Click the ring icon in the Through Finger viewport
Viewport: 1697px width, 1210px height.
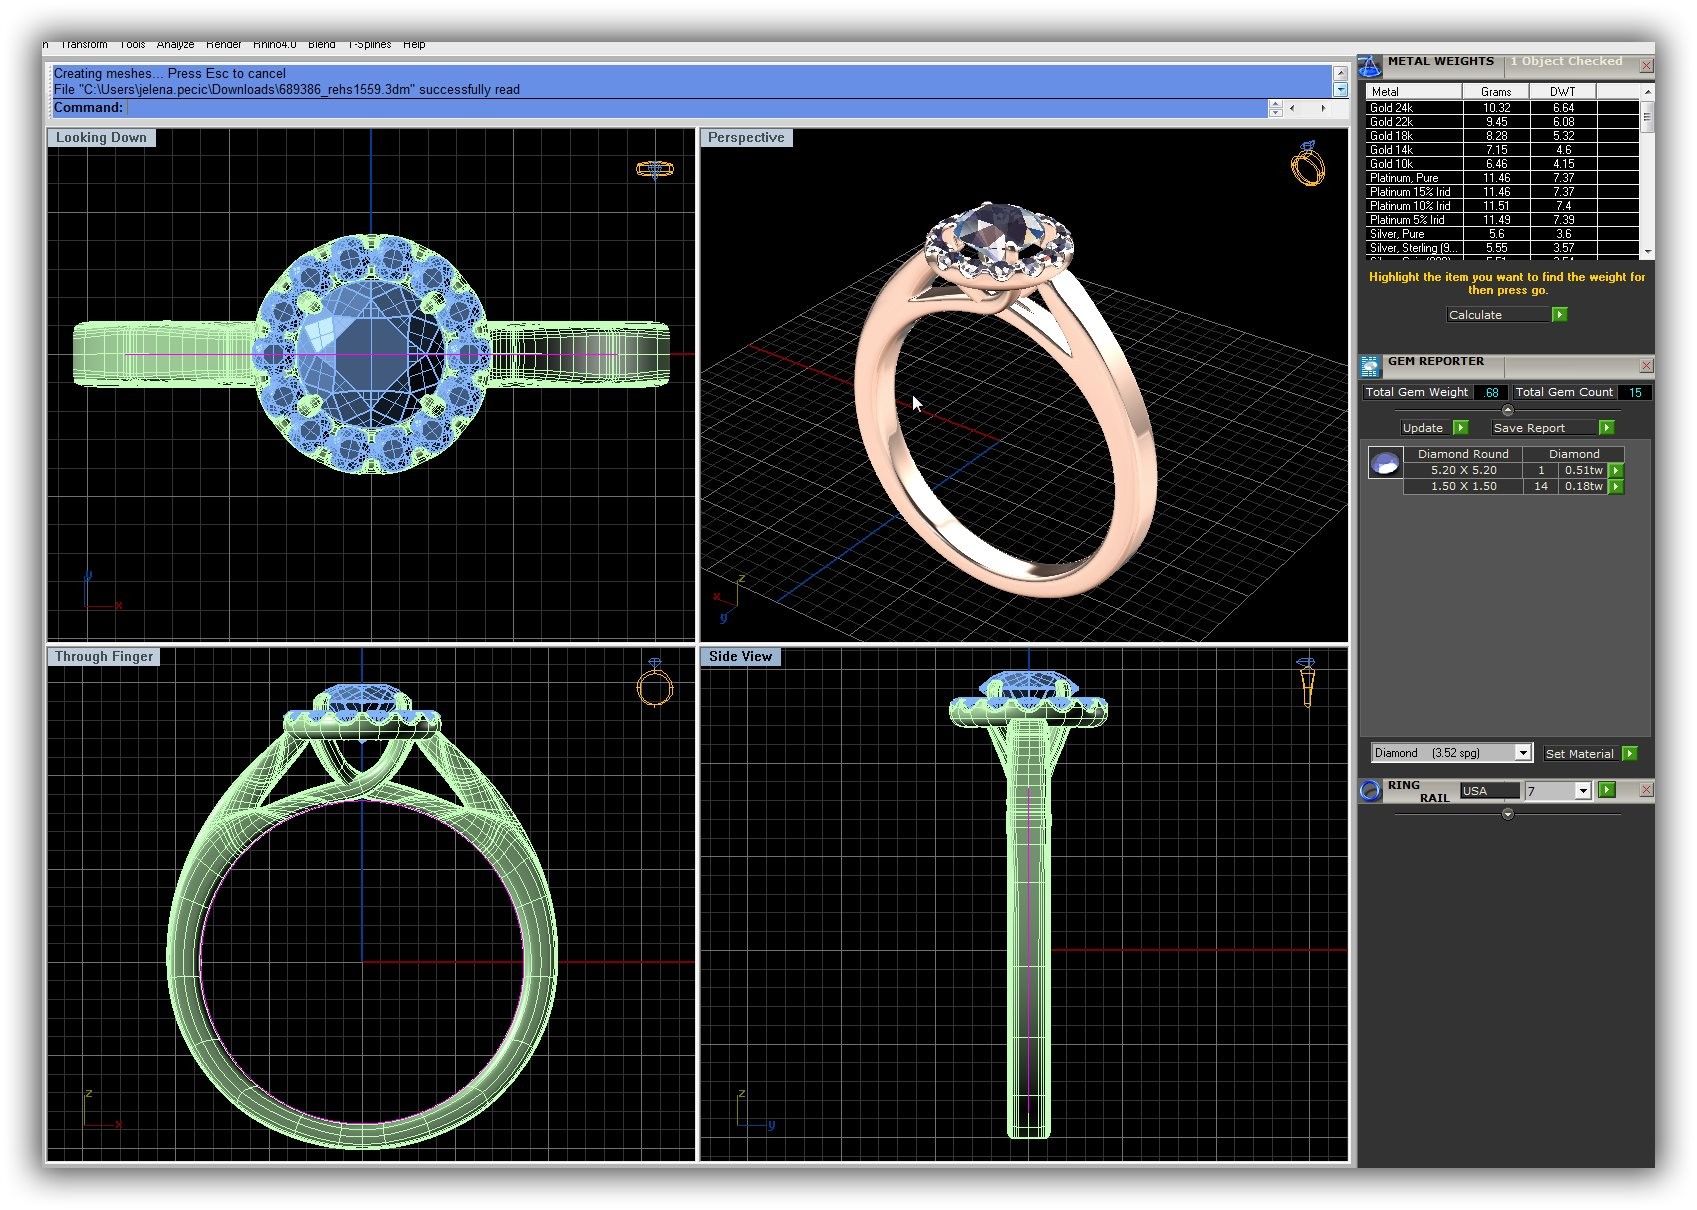click(655, 684)
